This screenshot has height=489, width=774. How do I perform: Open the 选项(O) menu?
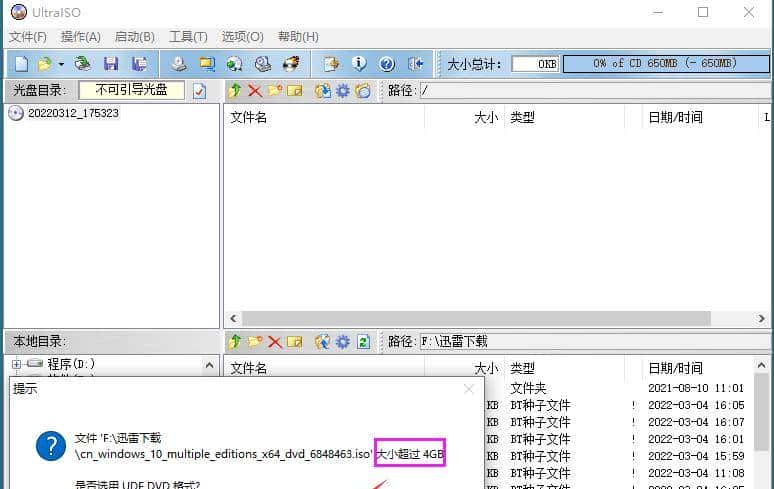[242, 37]
